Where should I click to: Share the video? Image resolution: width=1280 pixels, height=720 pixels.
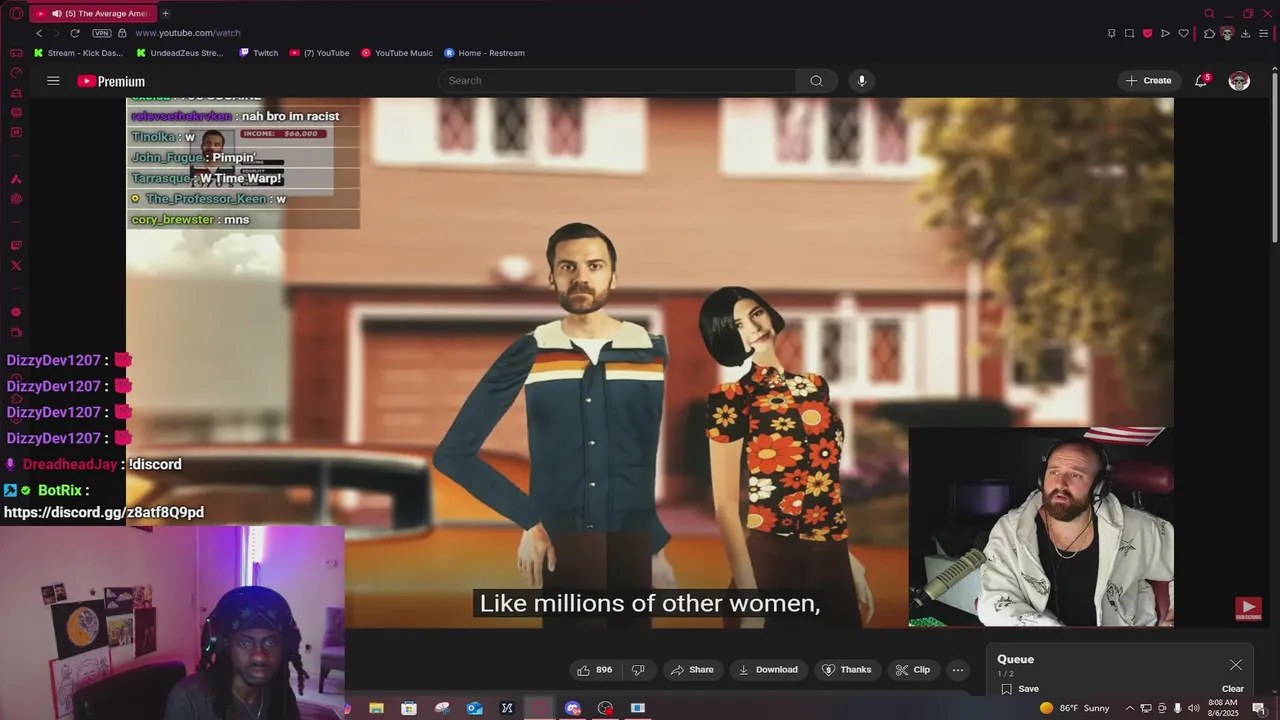click(692, 670)
